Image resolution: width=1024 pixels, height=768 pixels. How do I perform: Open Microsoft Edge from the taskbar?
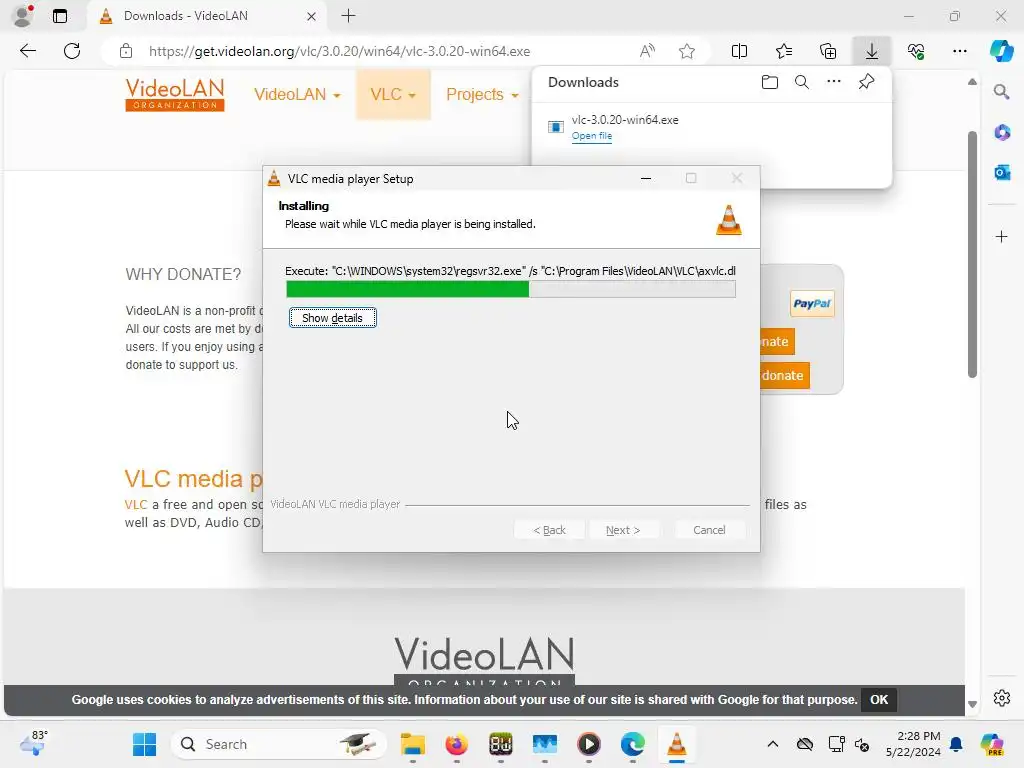[x=632, y=744]
